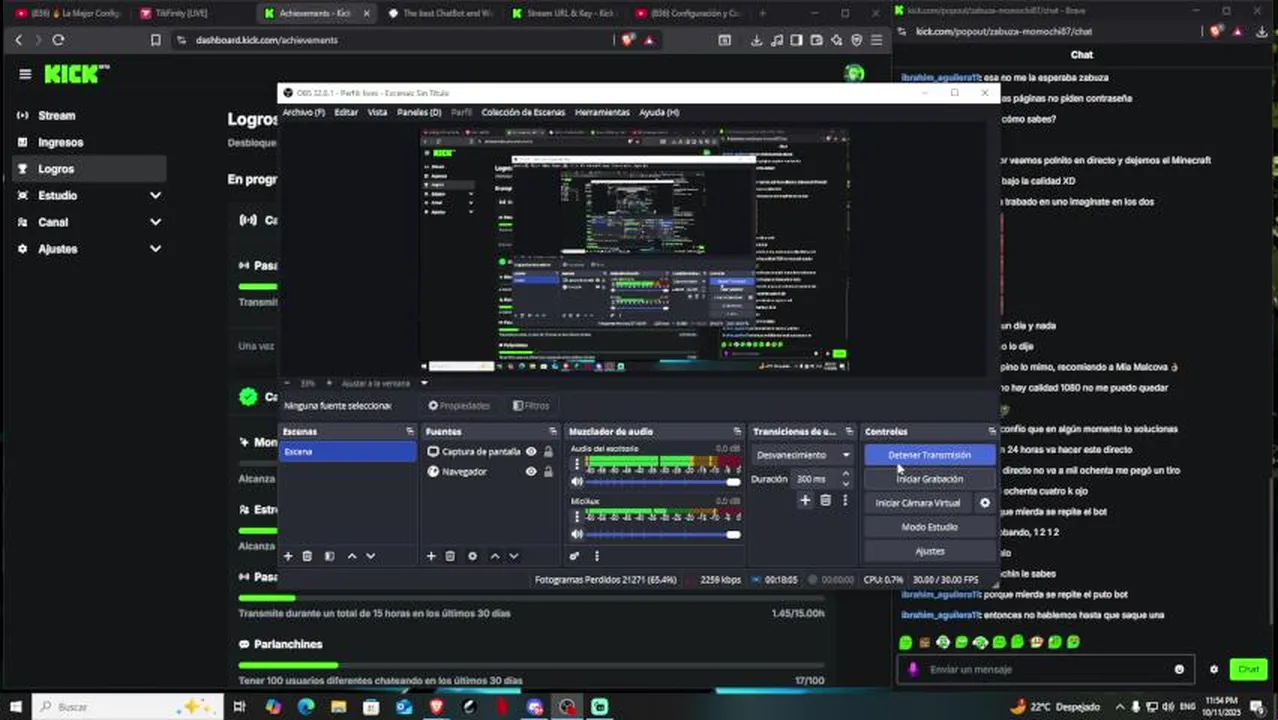The height and width of the screenshot is (720, 1278).
Task: Open transition properties three-dot menu
Action: (x=844, y=500)
